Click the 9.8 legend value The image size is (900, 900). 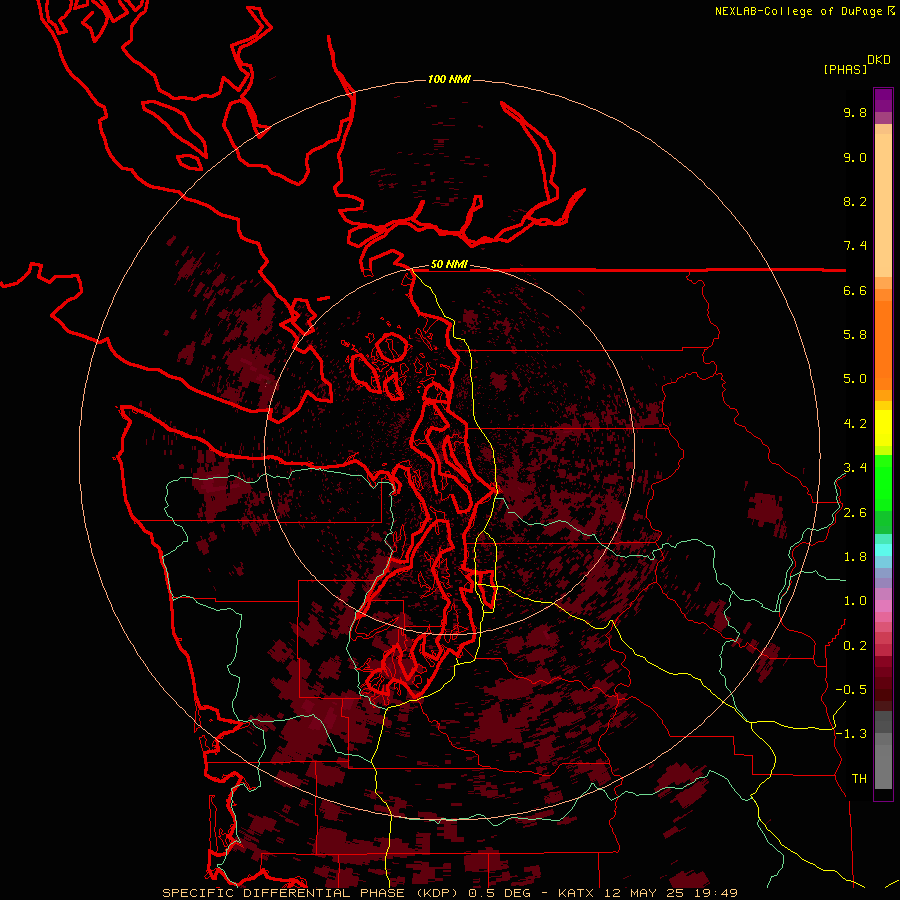855,112
